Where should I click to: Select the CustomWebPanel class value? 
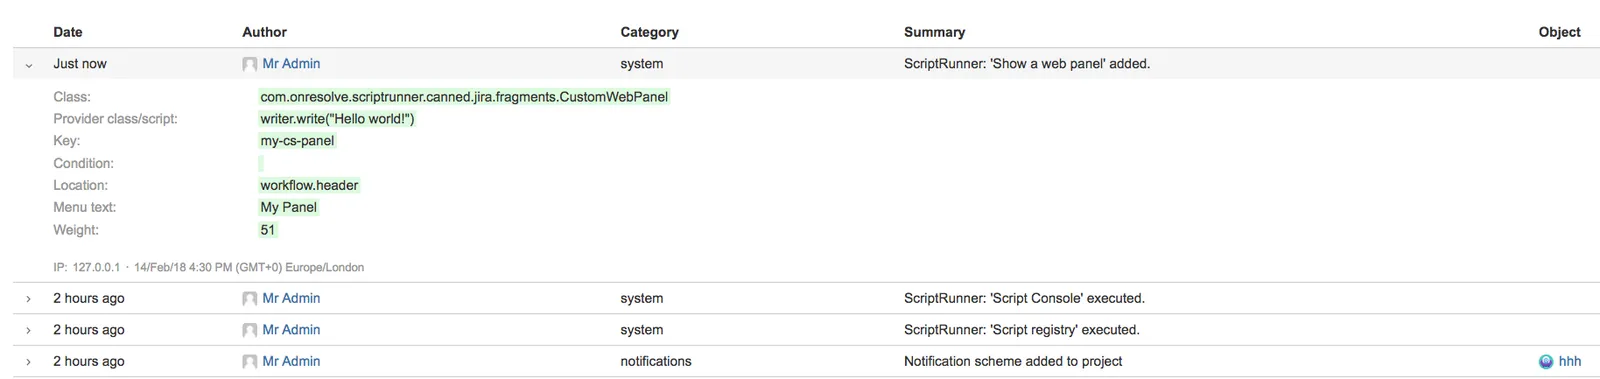464,97
